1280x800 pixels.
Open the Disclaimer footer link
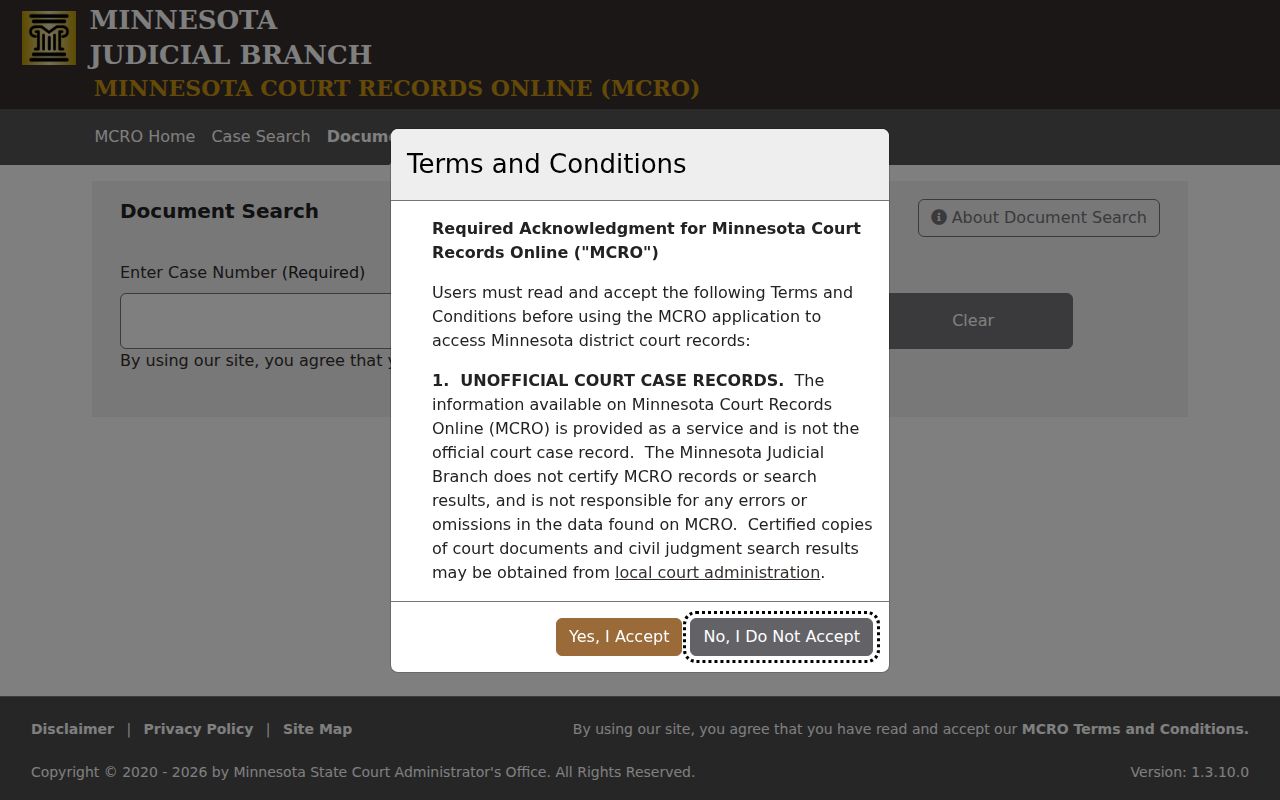pyautogui.click(x=72, y=729)
